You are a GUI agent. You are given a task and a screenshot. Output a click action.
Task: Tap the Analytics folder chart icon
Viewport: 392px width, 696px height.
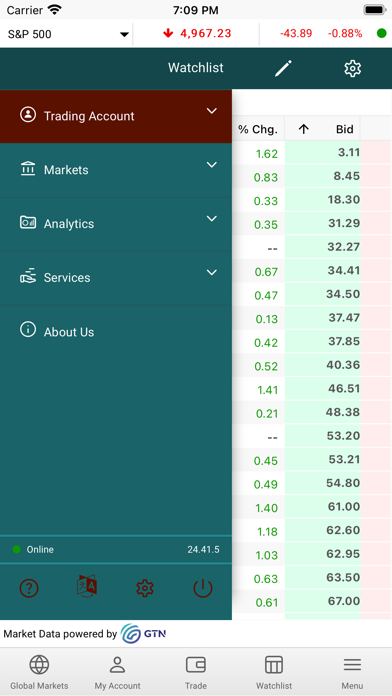(x=28, y=222)
